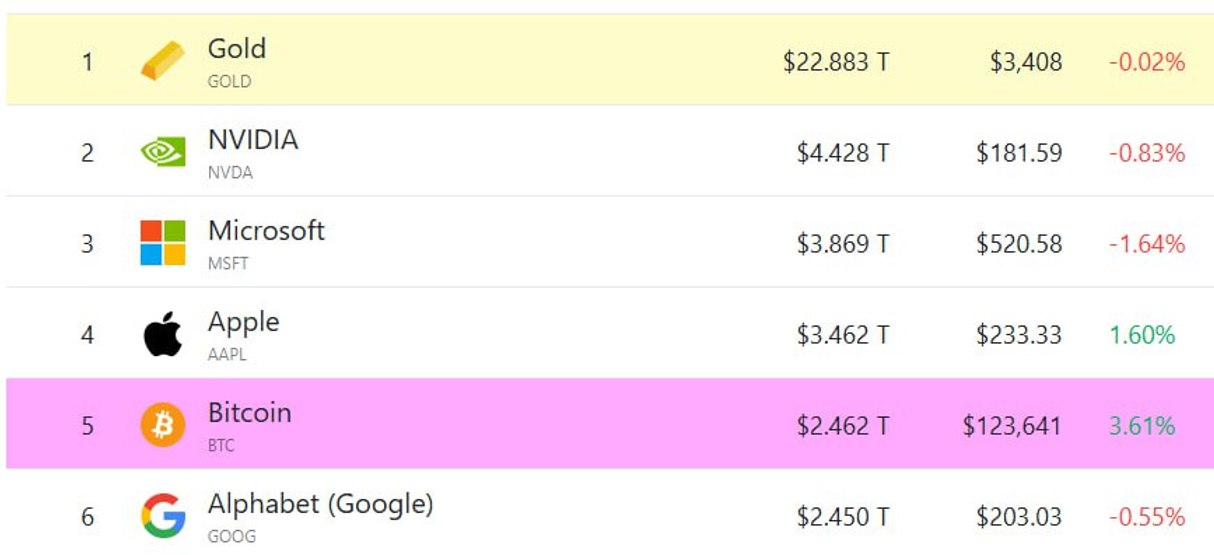Click the gold bar icon
Screen dimensions: 1214x555
[x=162, y=60]
